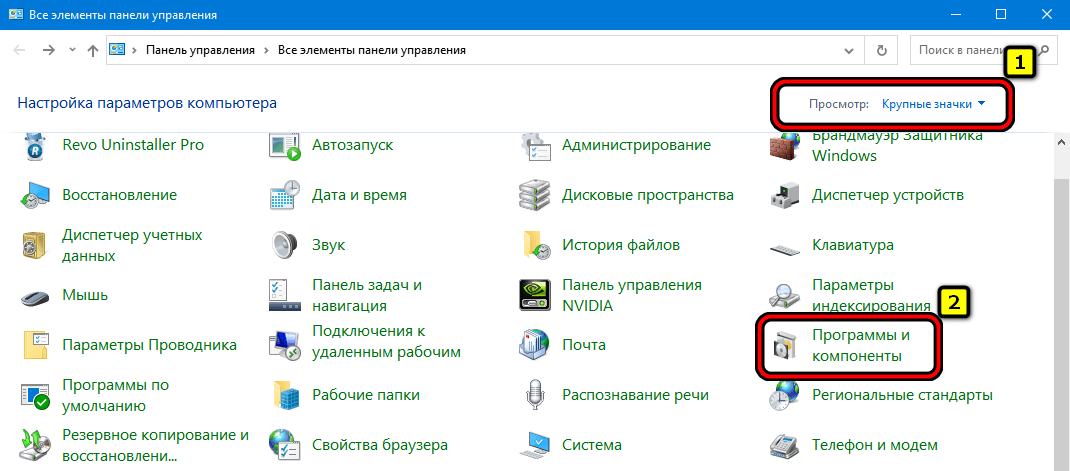Open the Revo Uninstaller Pro icon

point(34,145)
